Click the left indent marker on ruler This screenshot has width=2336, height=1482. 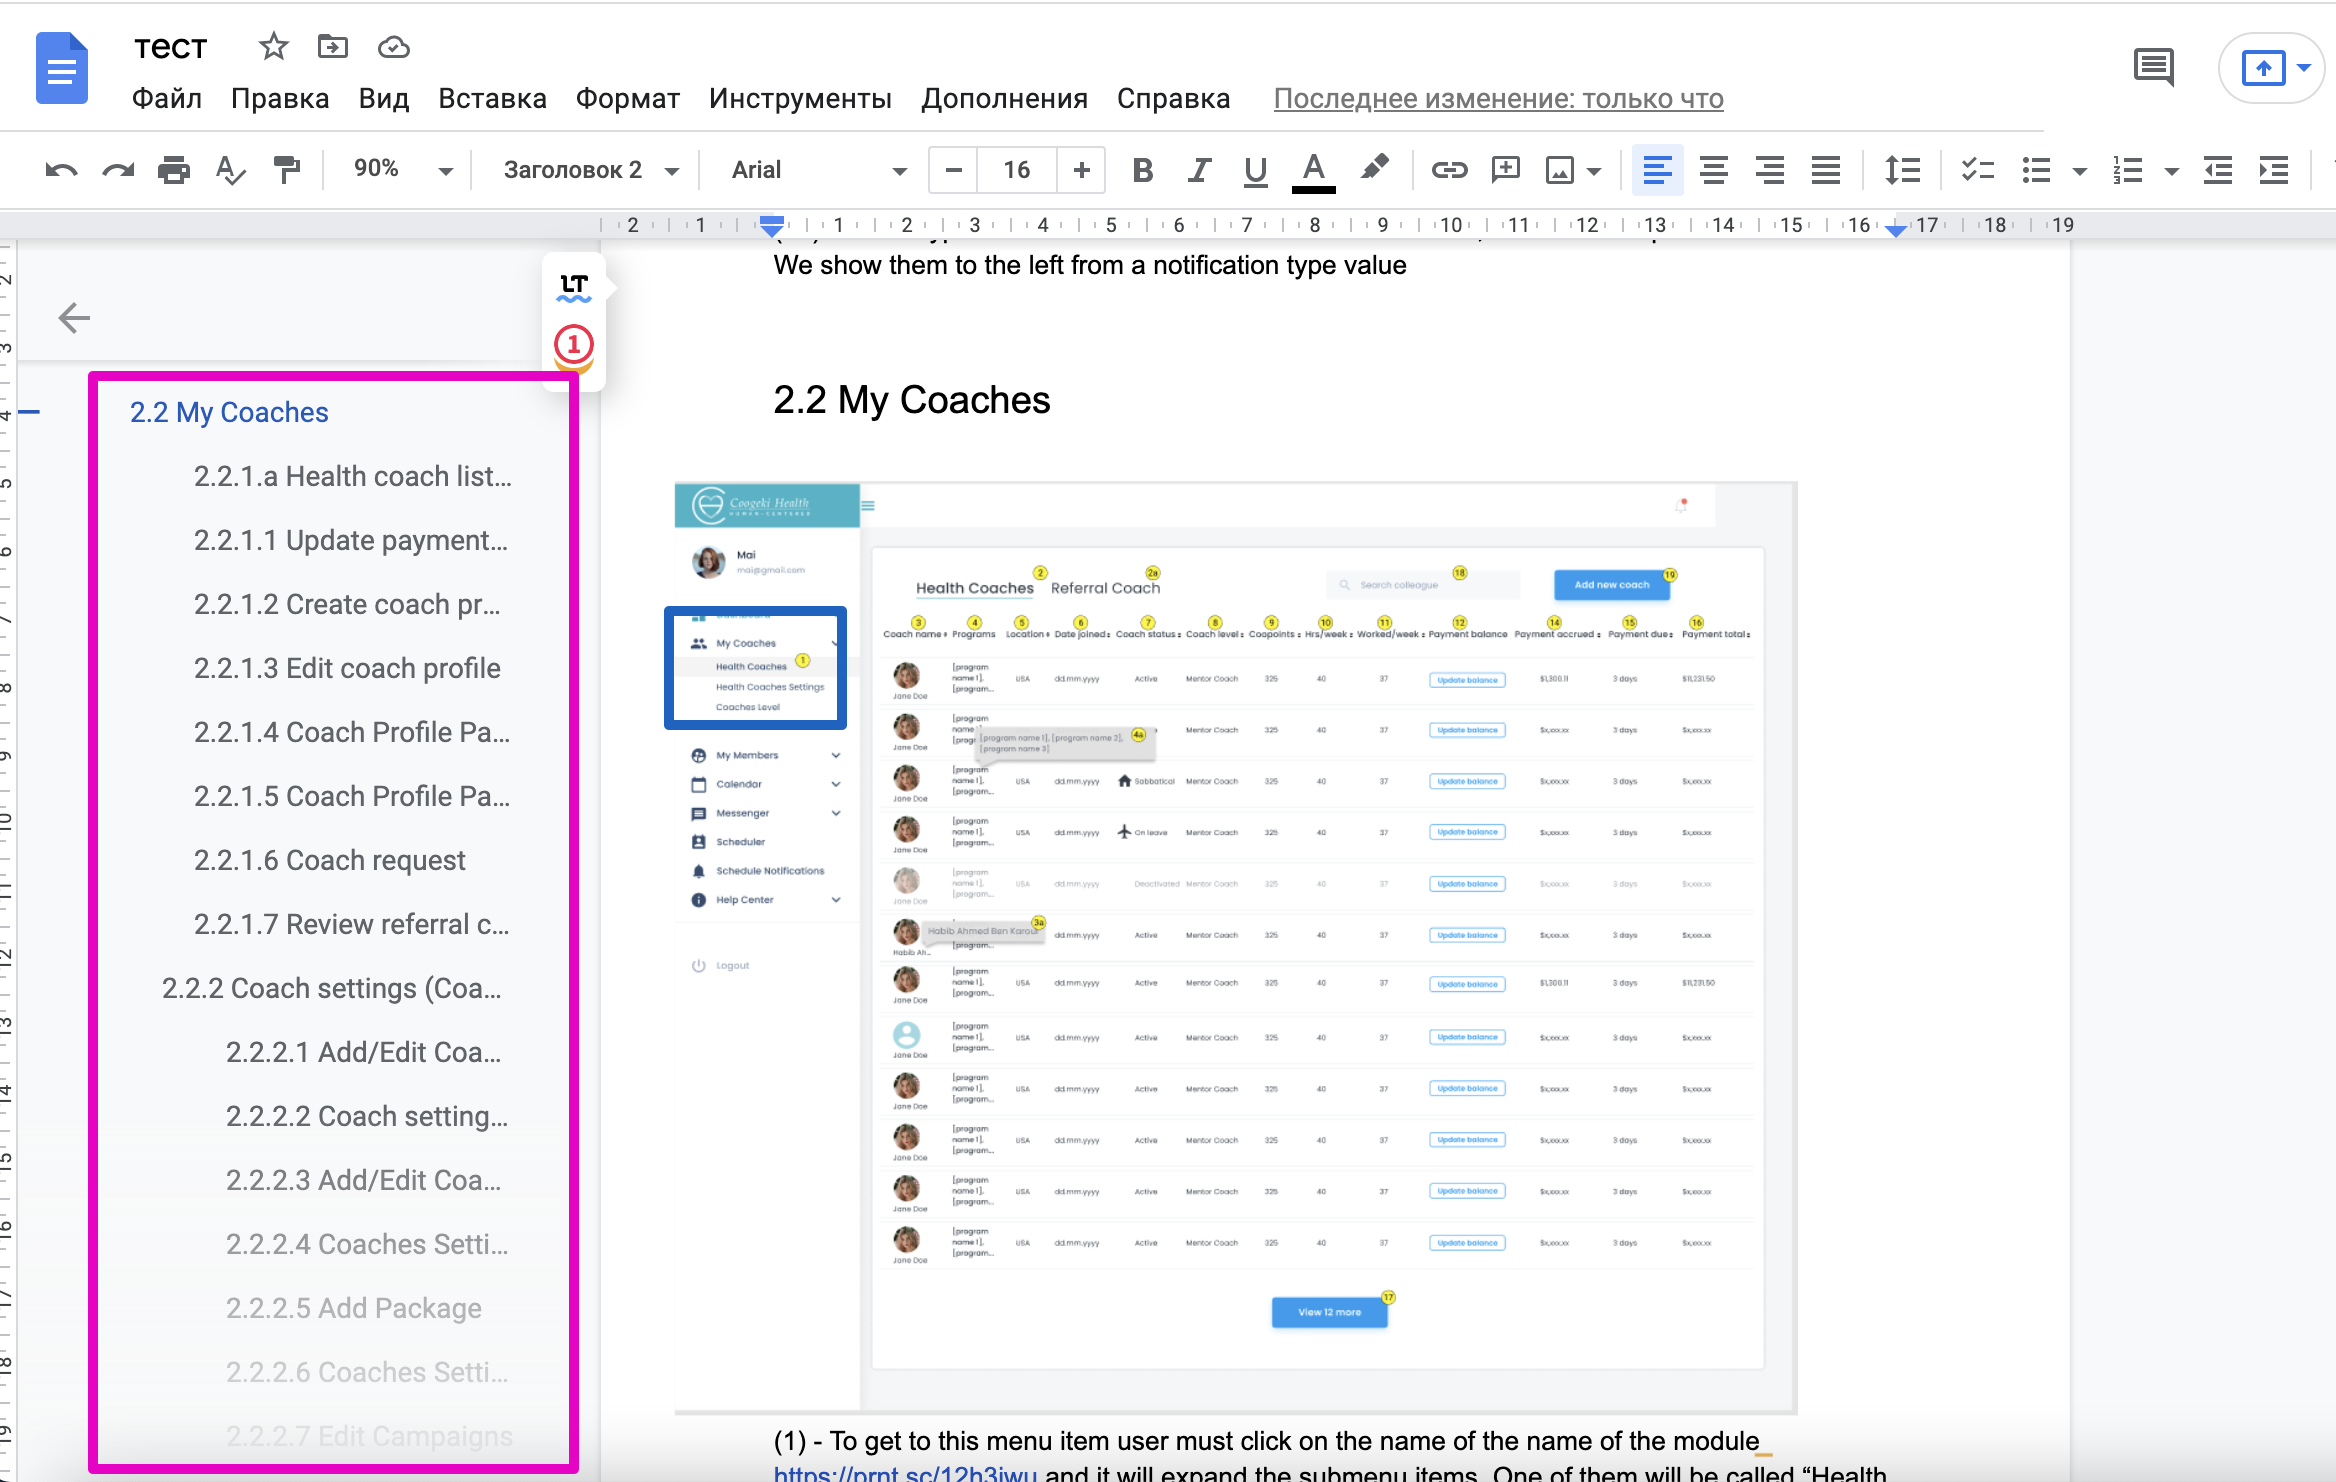(x=771, y=229)
